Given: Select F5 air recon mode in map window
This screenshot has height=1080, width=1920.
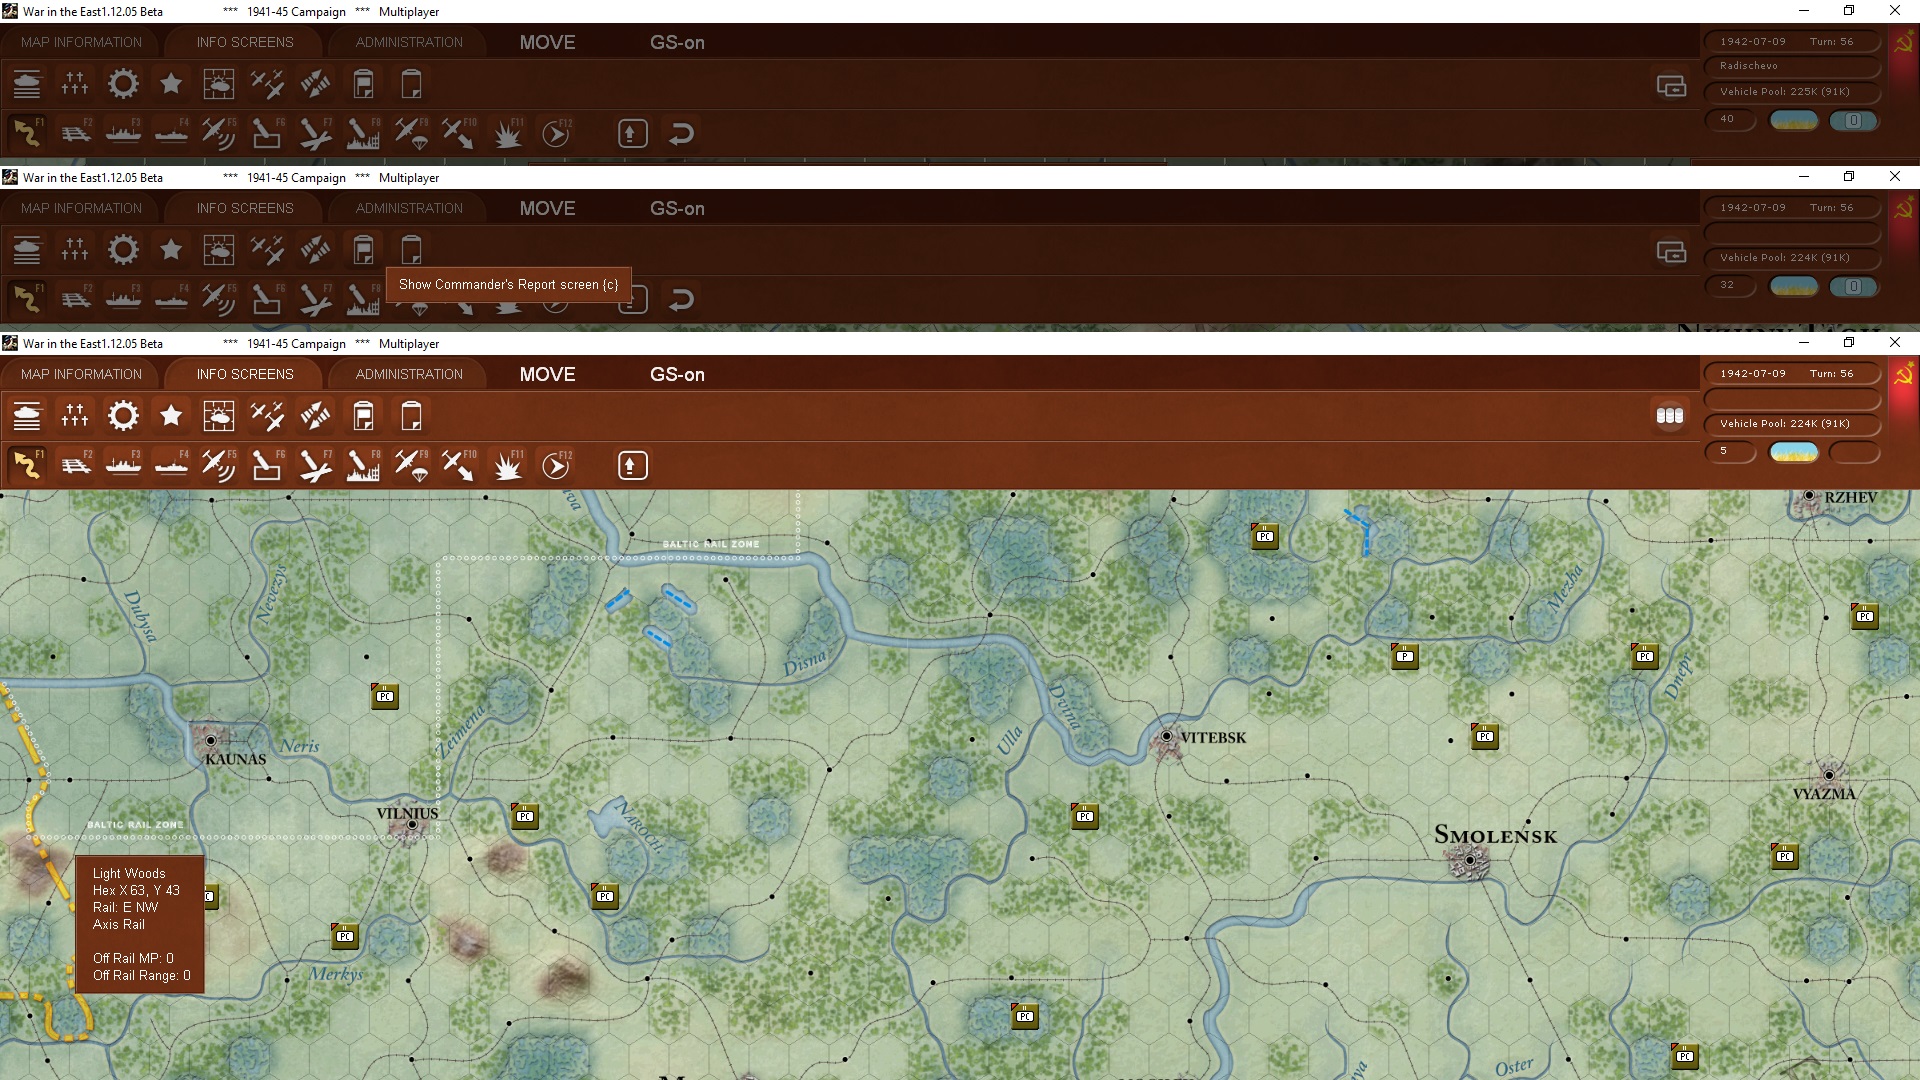Looking at the screenshot, I should pos(219,465).
